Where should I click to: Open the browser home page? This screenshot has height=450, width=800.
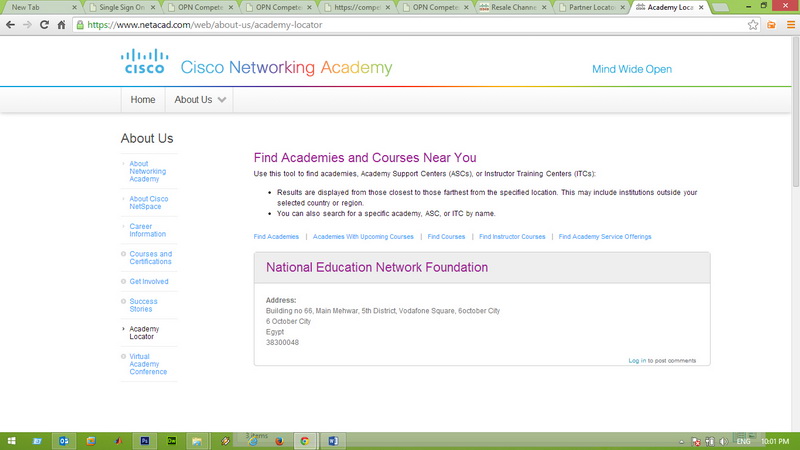click(x=61, y=24)
